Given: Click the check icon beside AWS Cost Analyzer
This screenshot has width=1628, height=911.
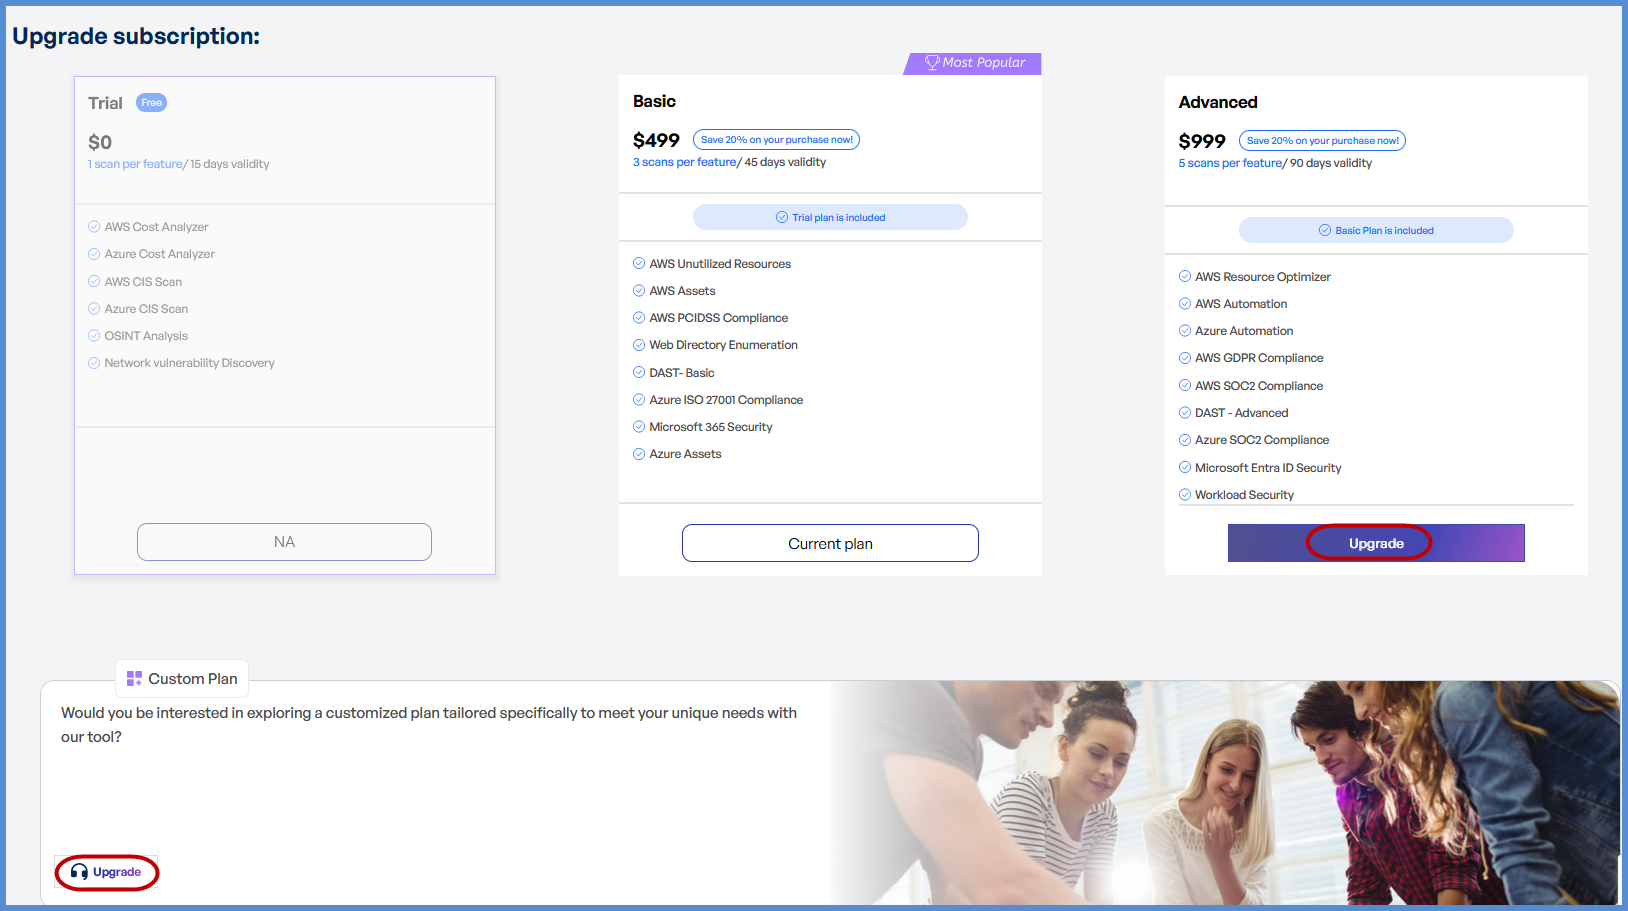Looking at the screenshot, I should click(x=94, y=227).
